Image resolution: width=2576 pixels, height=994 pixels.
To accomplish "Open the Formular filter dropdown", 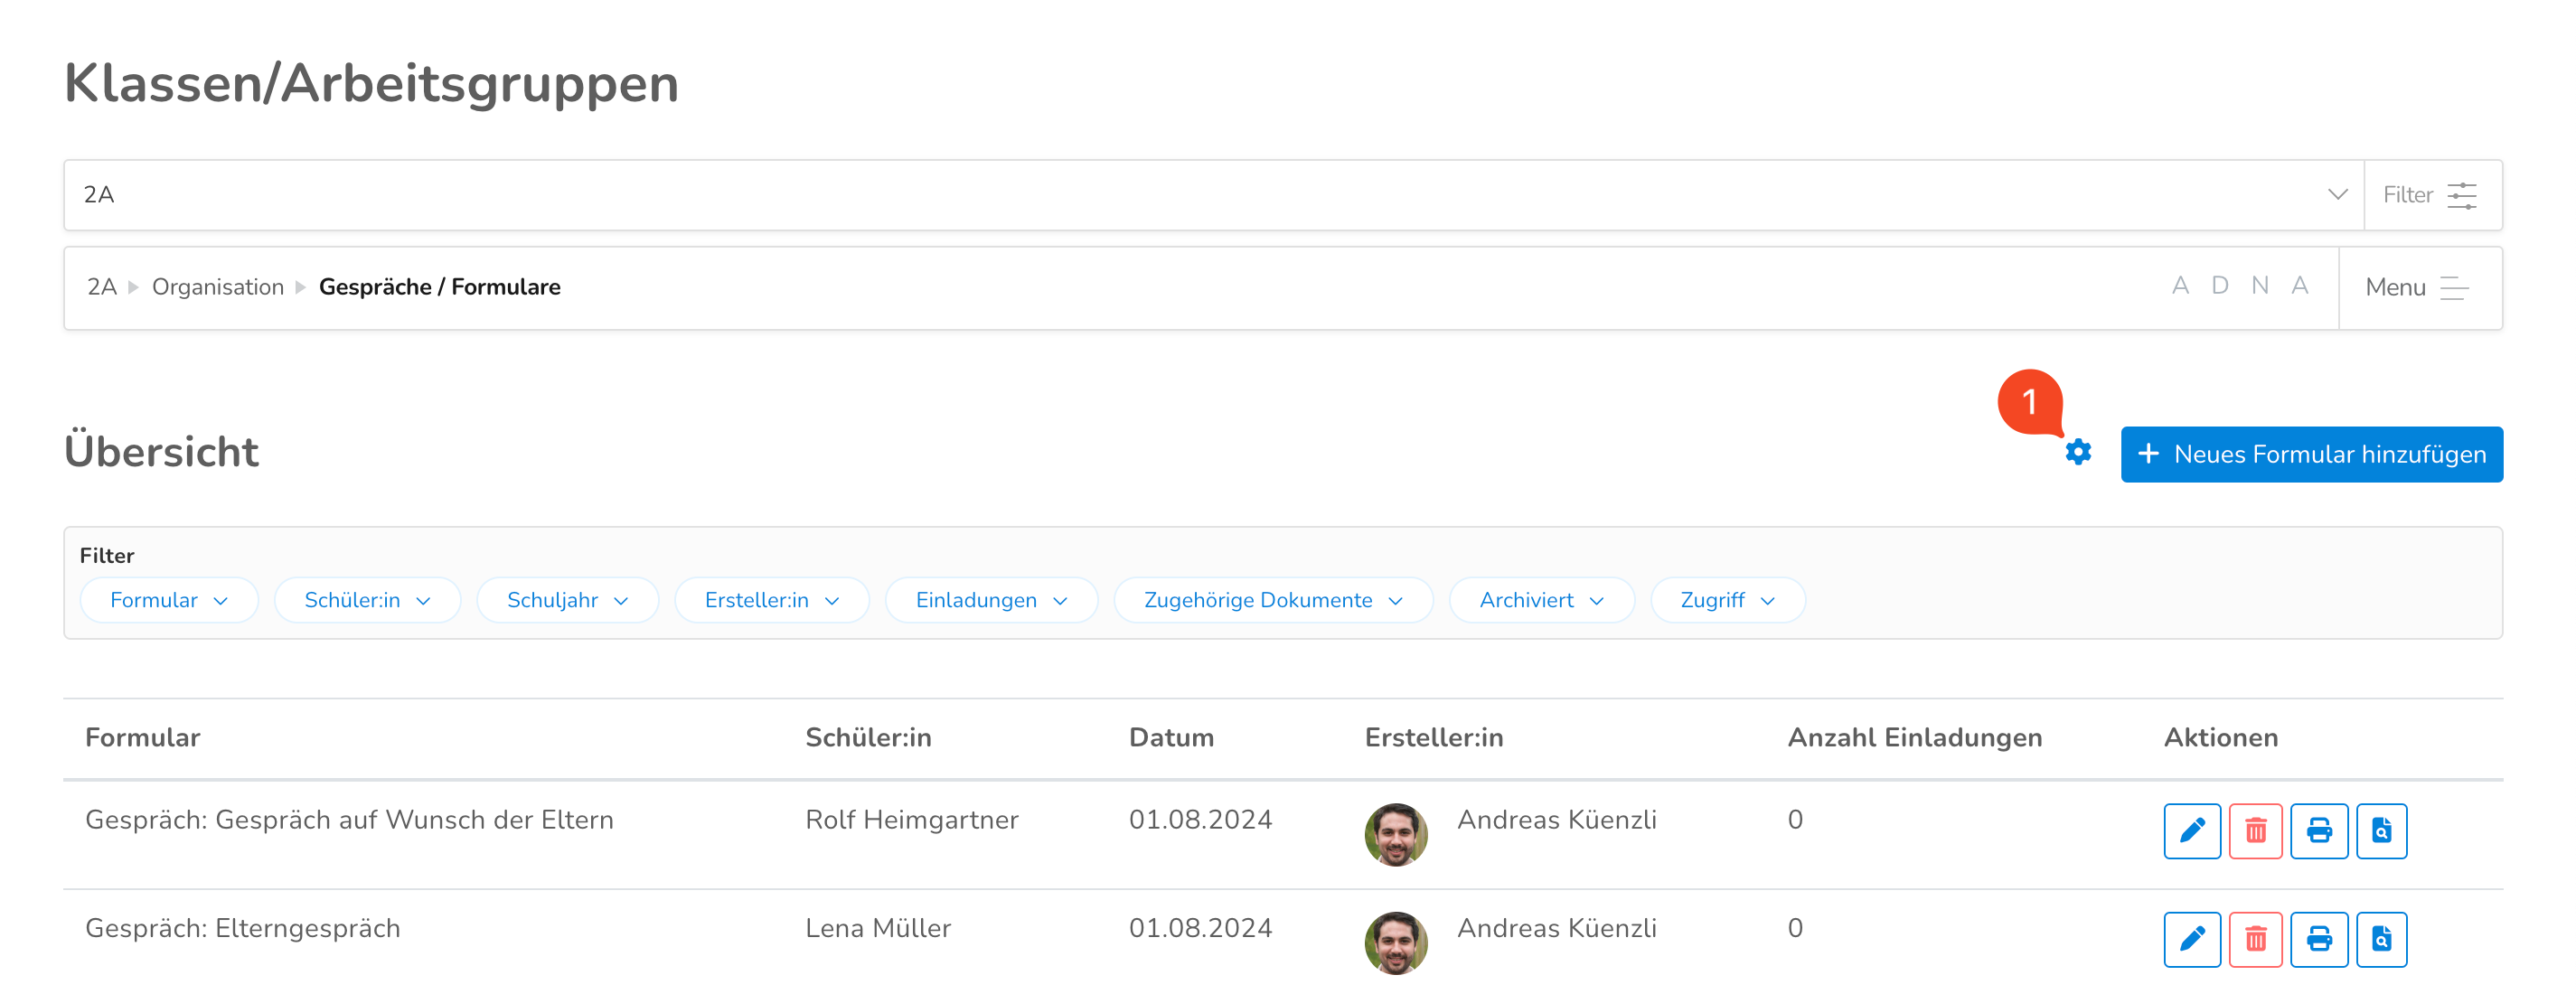I will 169,600.
